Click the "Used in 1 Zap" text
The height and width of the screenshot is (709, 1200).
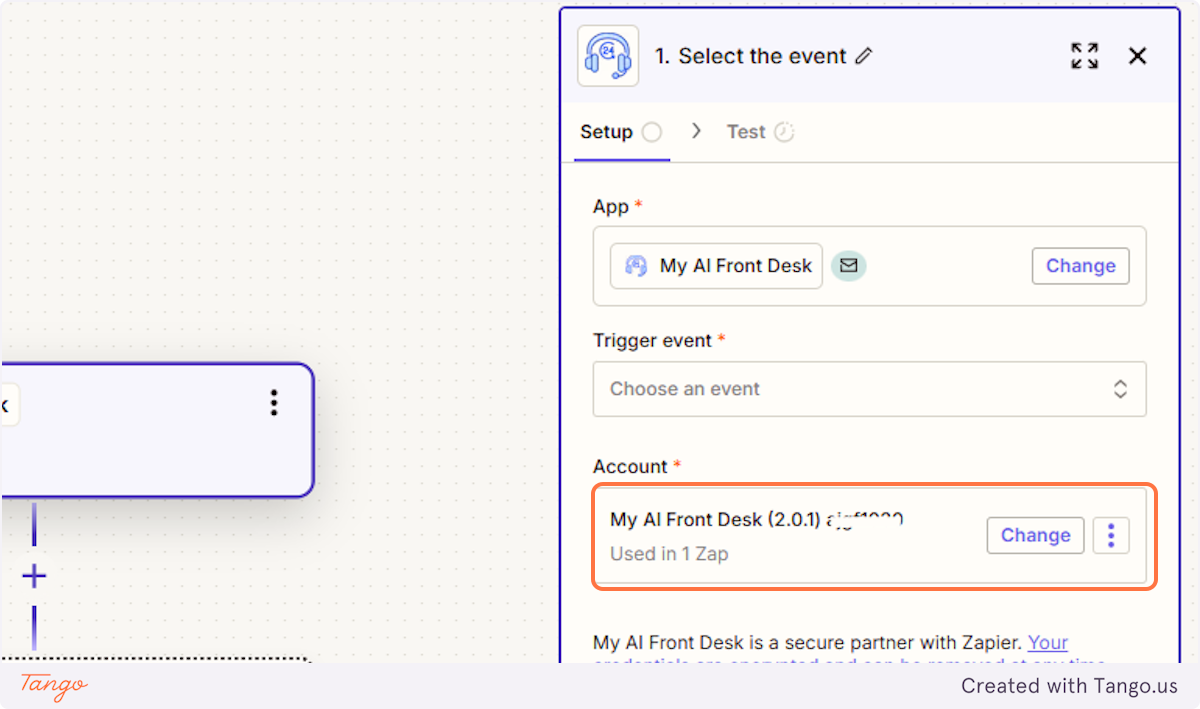pyautogui.click(x=669, y=553)
